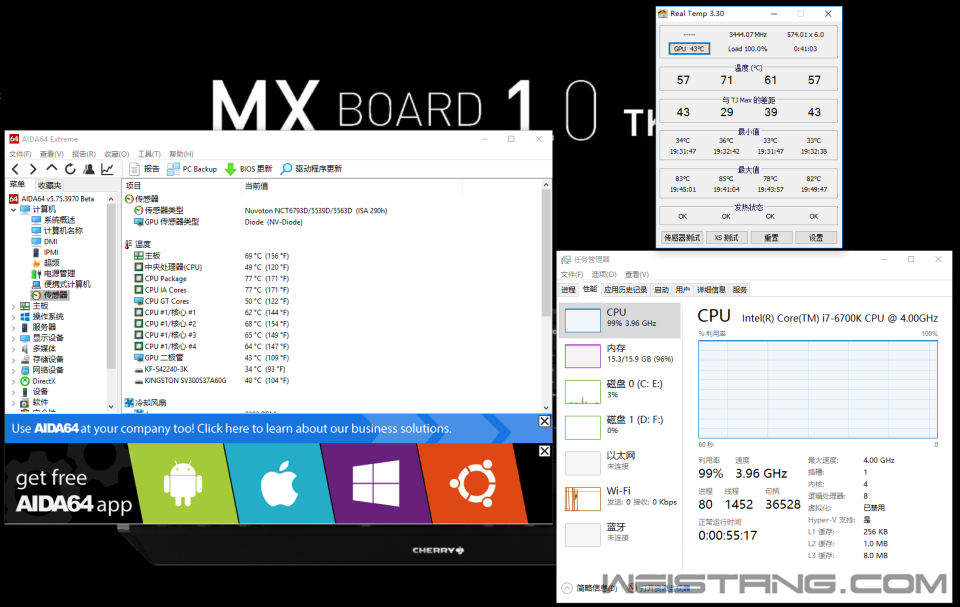The image size is (960, 607).
Task: Open 报告(R) menu in AIDA64
Action: point(84,154)
